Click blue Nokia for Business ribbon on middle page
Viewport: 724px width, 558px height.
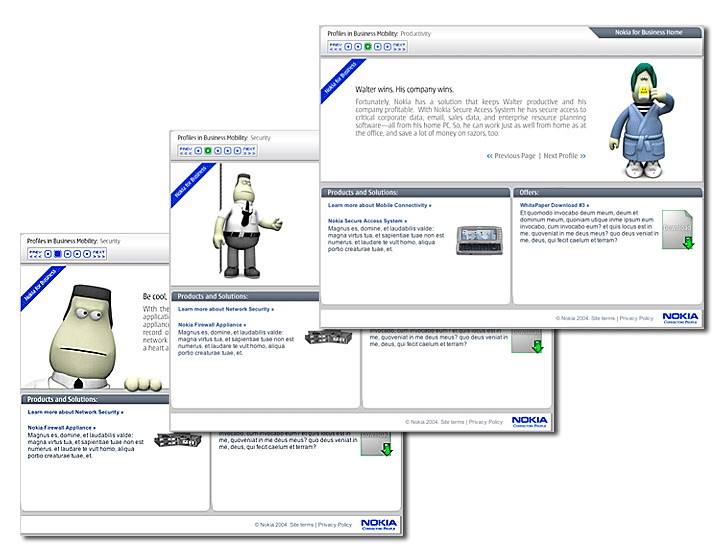(191, 183)
